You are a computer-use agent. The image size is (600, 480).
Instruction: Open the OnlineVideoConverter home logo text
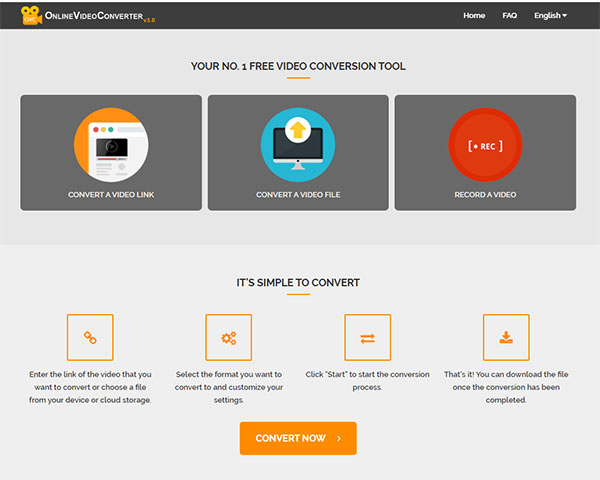point(94,16)
